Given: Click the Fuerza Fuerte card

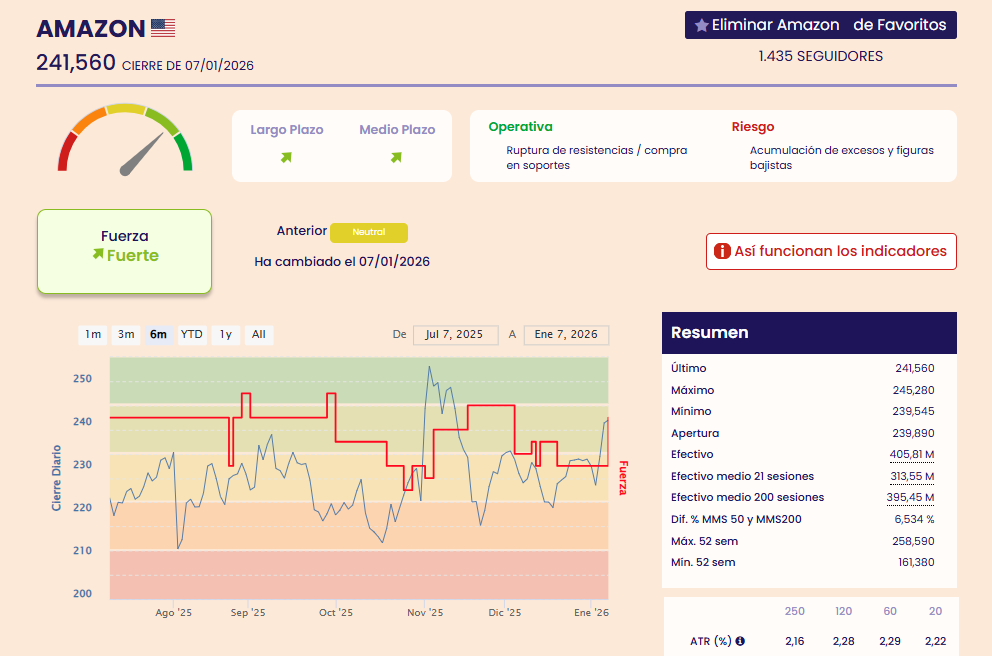Looking at the screenshot, I should click(125, 251).
